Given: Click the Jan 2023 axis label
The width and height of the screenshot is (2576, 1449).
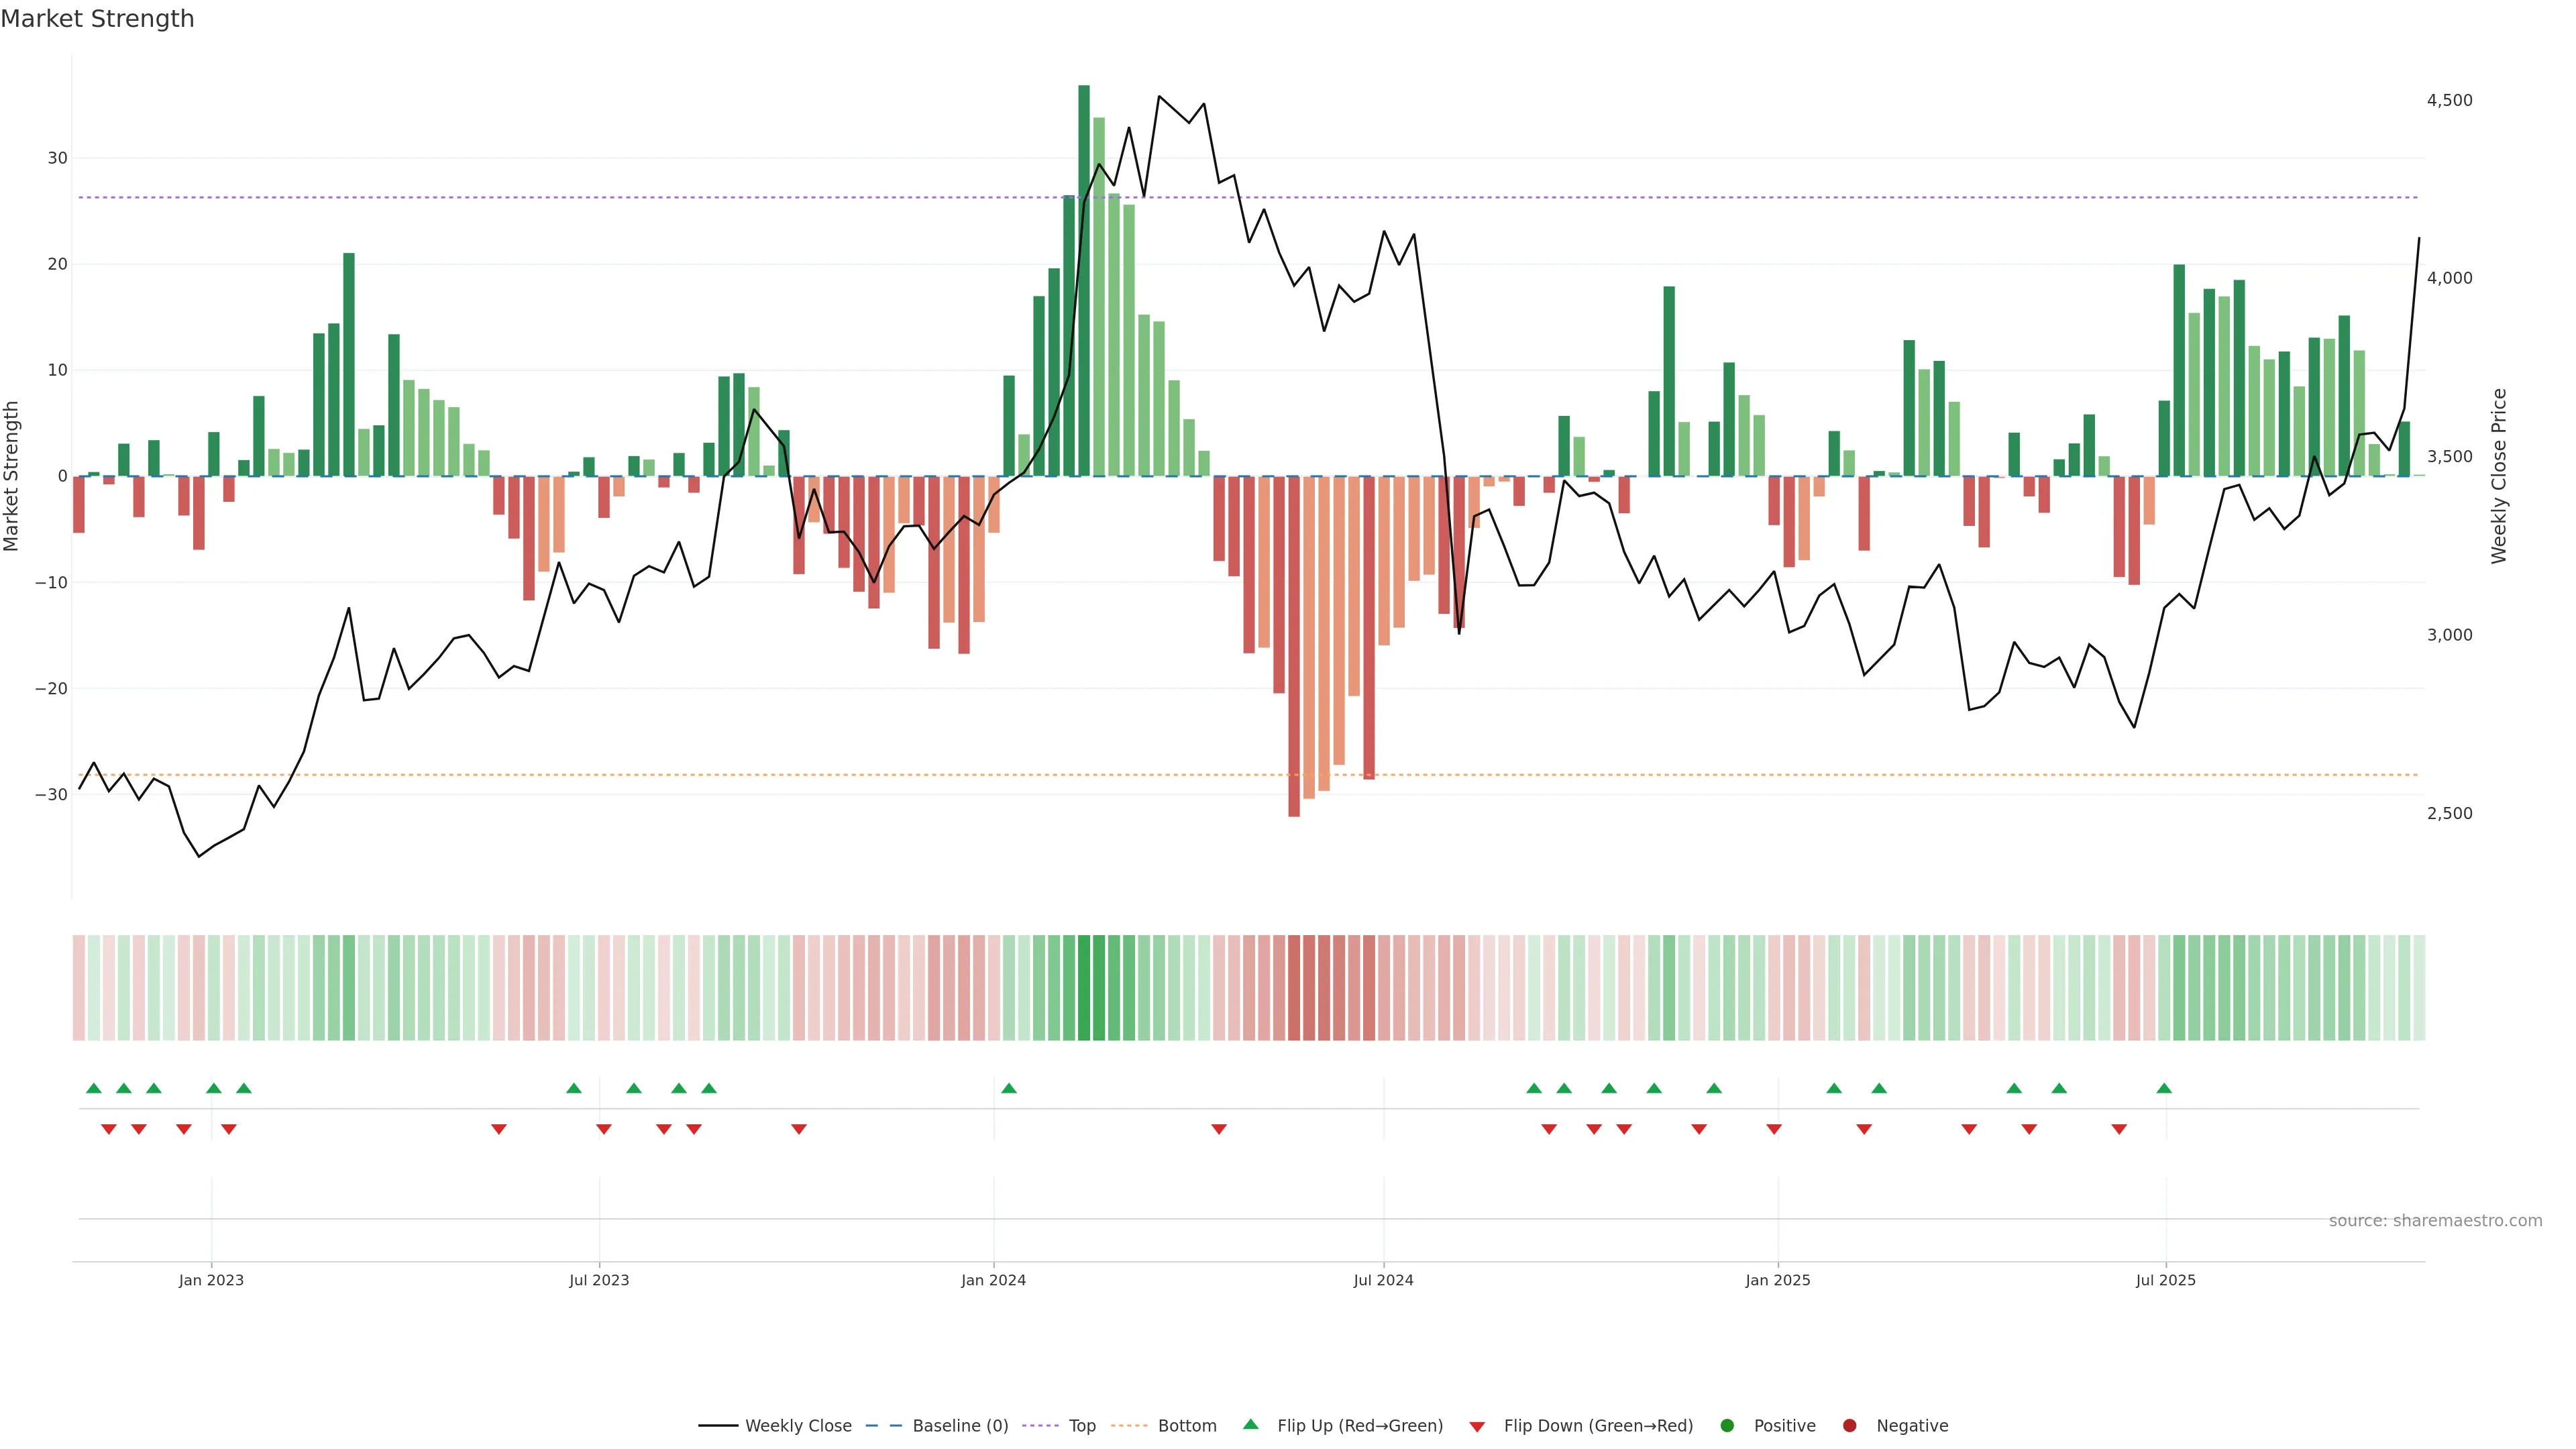Looking at the screenshot, I should 211,1280.
